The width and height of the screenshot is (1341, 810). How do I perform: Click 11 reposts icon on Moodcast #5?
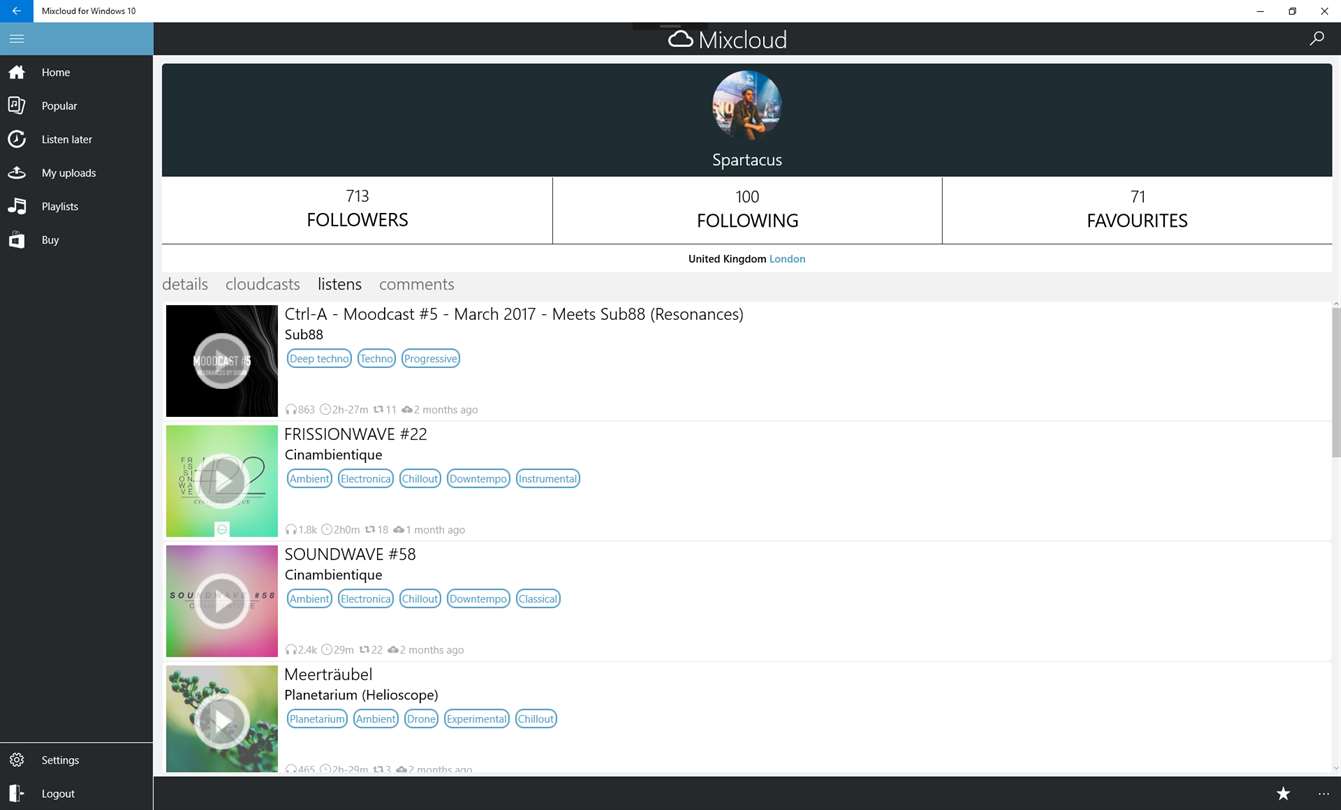[379, 409]
